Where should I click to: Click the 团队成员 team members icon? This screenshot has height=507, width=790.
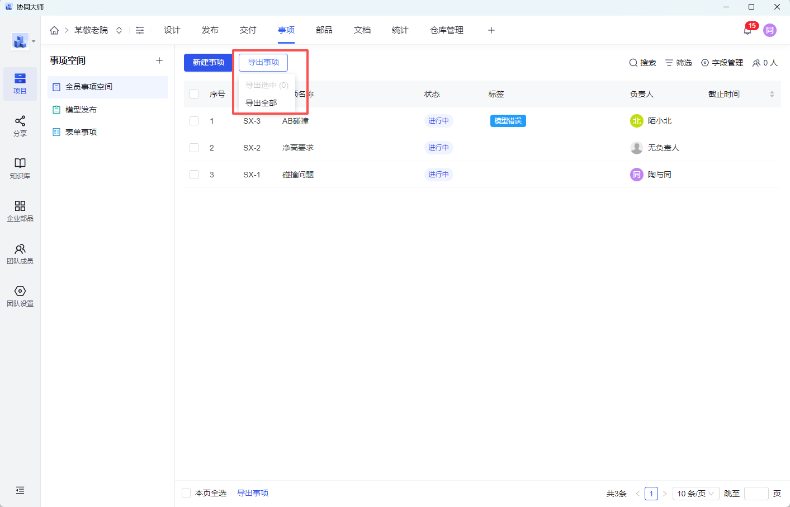pyautogui.click(x=20, y=249)
